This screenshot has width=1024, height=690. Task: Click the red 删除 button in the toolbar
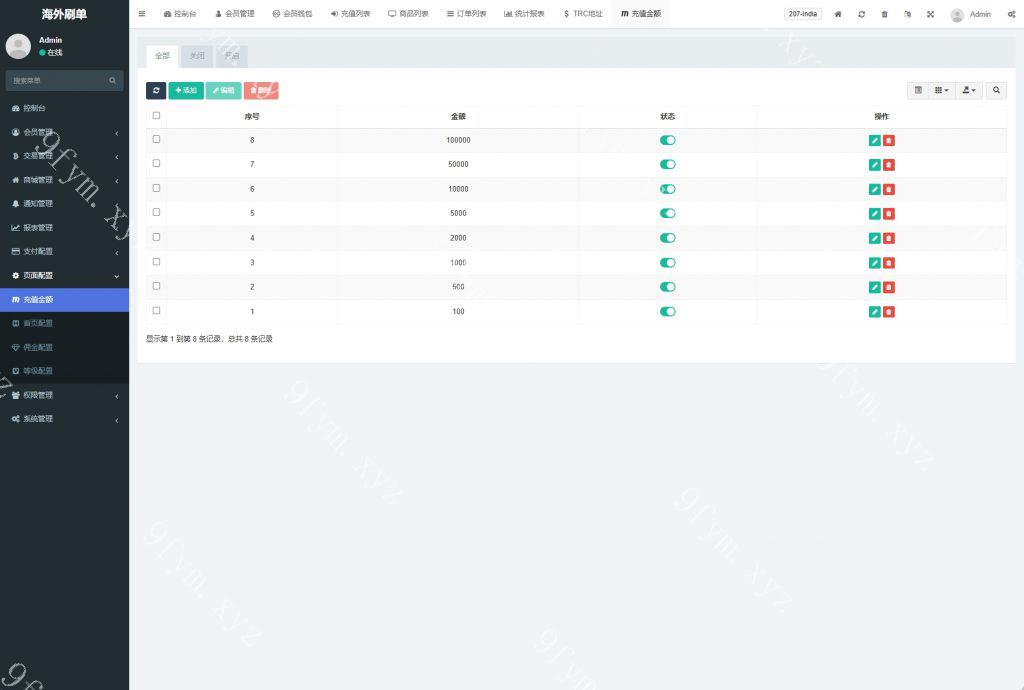pos(261,91)
